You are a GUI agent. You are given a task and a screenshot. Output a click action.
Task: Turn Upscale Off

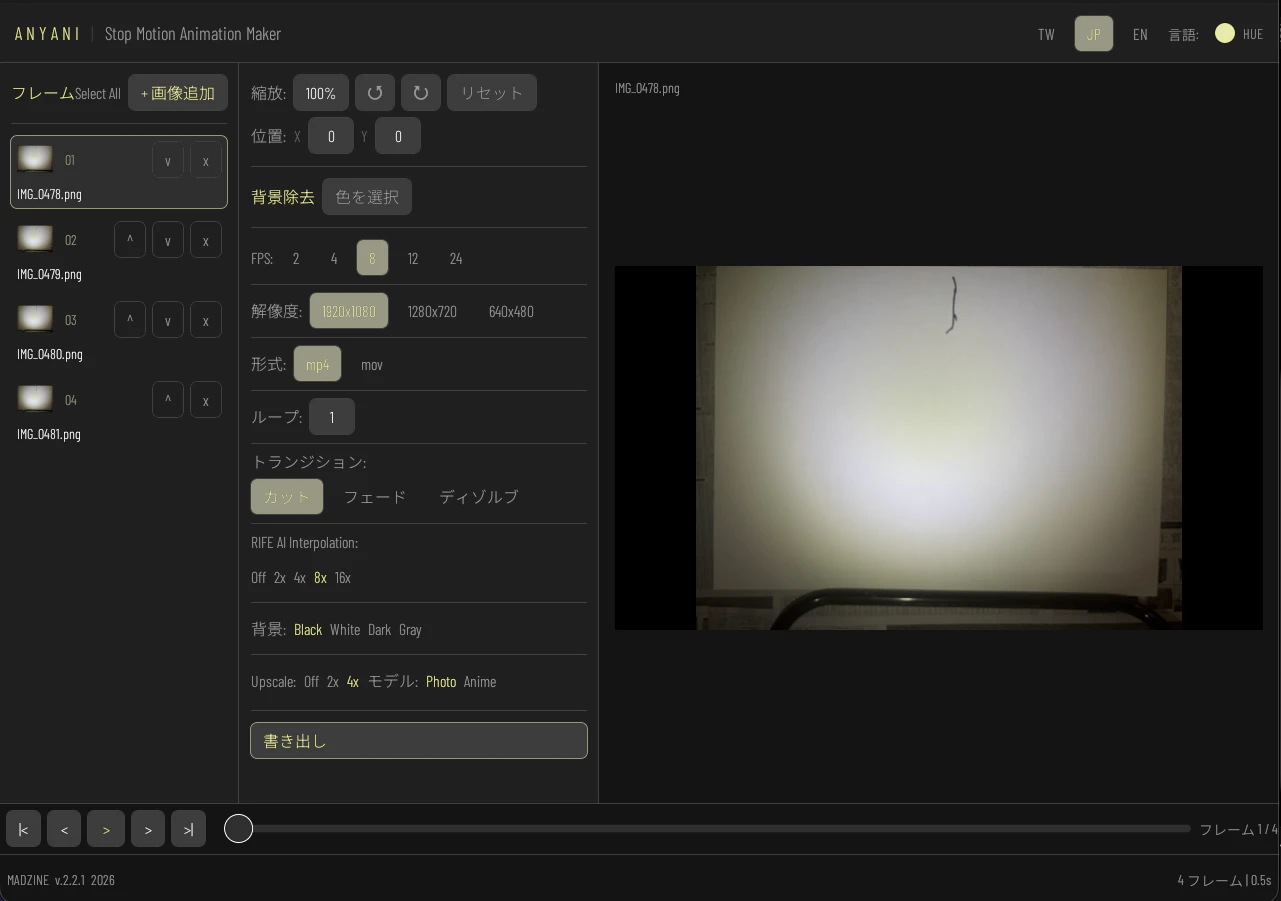click(x=312, y=681)
